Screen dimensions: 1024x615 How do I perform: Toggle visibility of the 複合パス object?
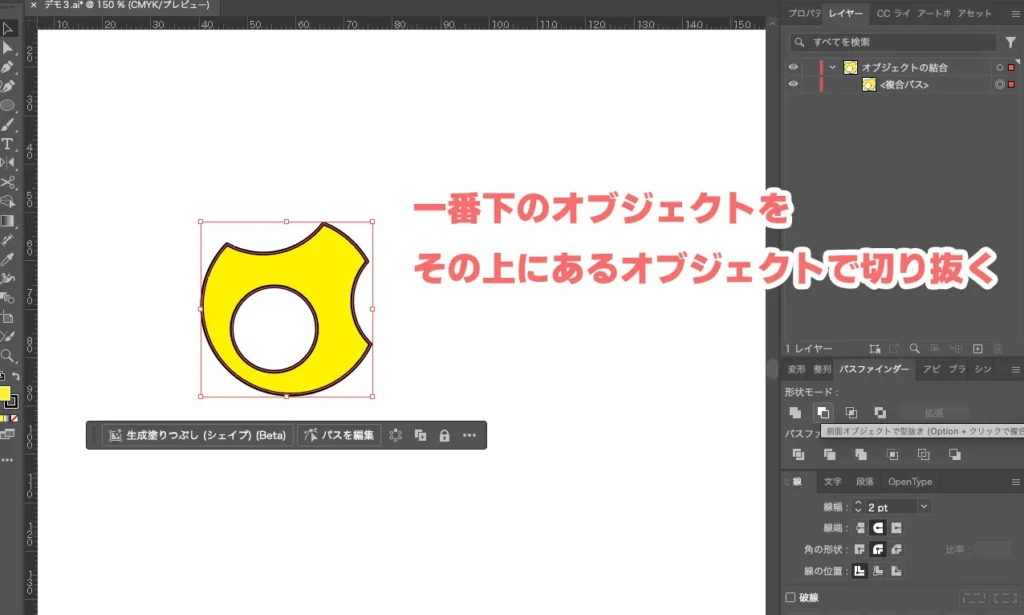click(793, 84)
